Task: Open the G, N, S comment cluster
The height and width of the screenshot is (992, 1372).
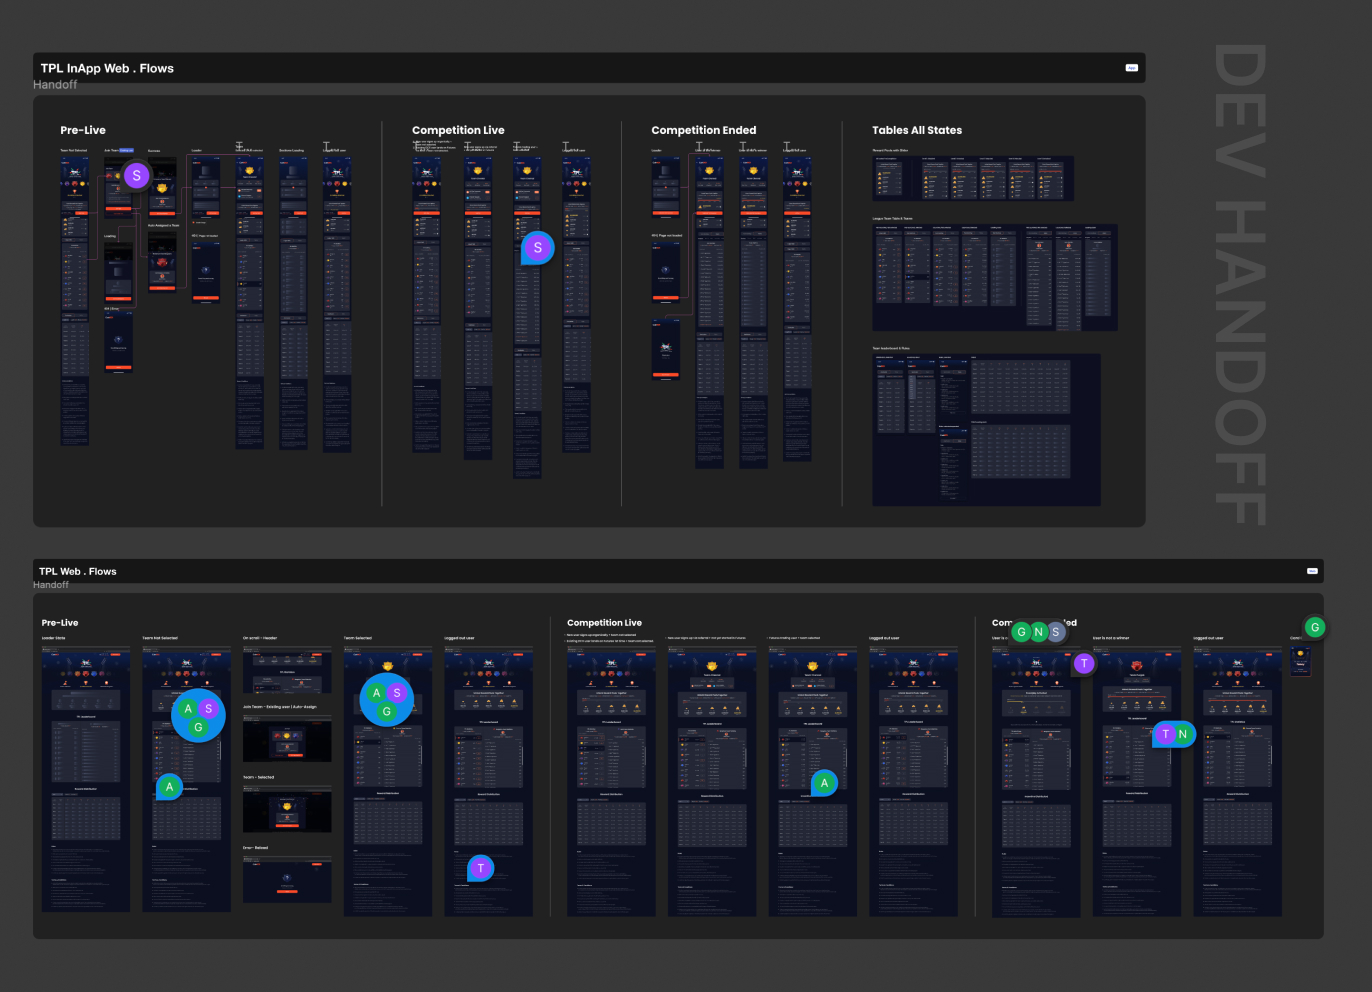Action: [x=1038, y=632]
